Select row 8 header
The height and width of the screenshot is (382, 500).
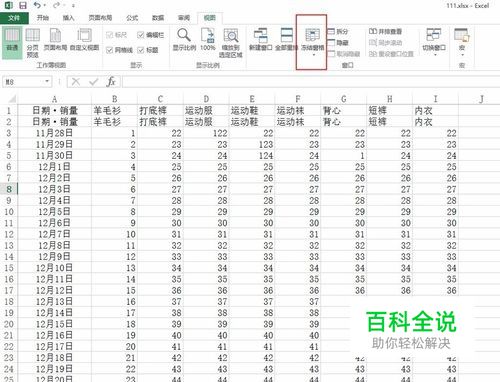9,189
